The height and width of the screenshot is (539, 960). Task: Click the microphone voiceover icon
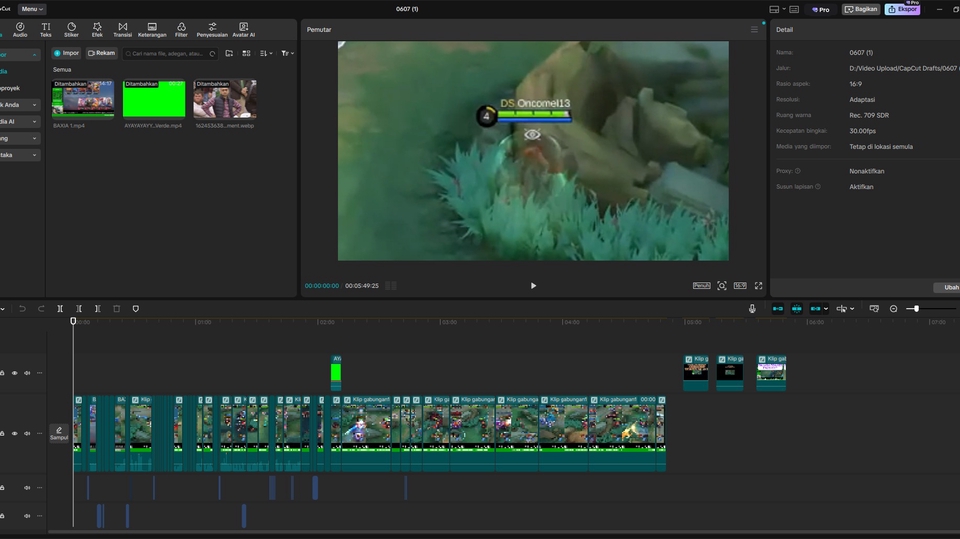(x=752, y=309)
